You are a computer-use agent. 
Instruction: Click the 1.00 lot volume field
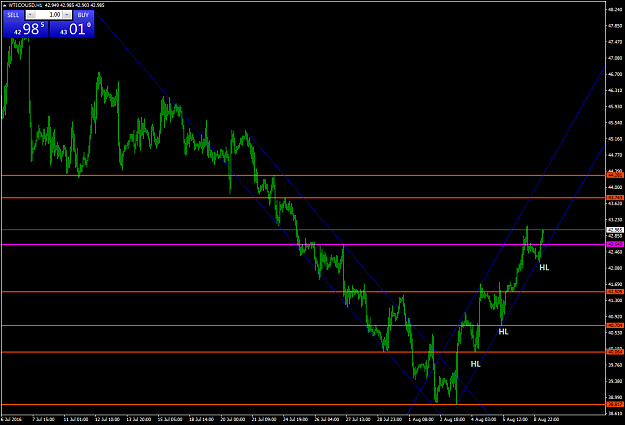pos(49,15)
